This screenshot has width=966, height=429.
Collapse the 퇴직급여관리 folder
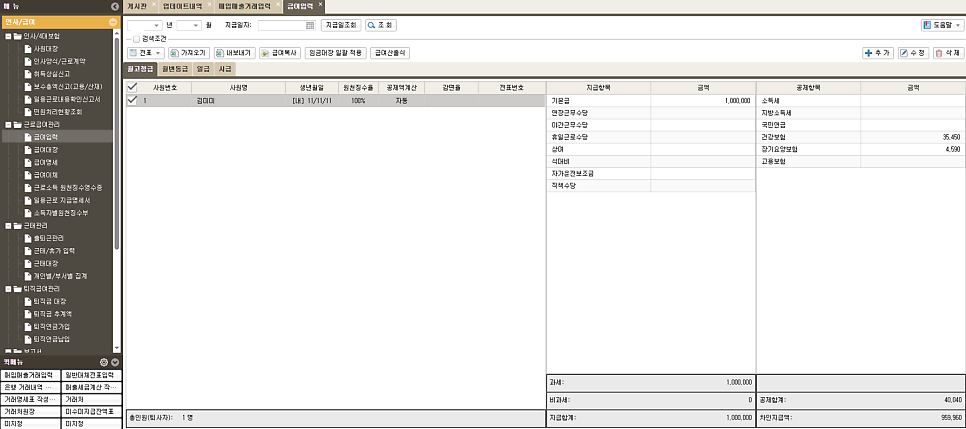8,288
